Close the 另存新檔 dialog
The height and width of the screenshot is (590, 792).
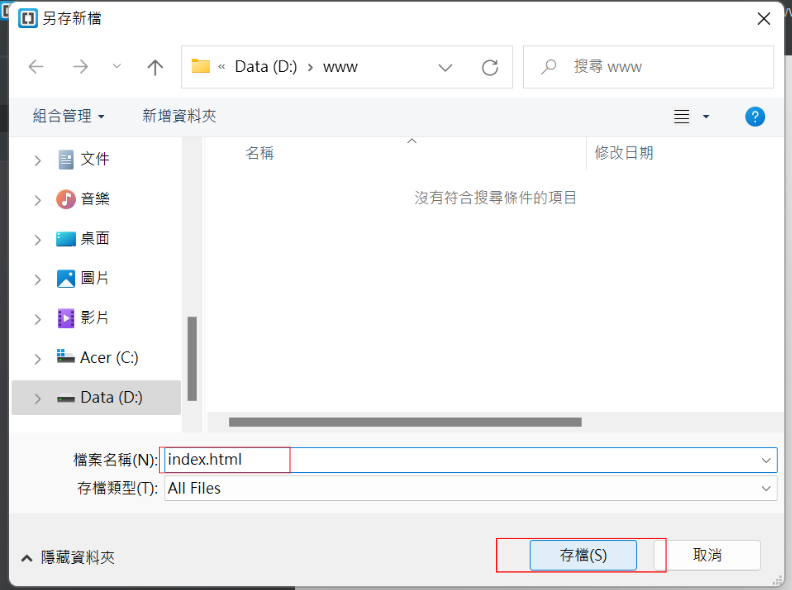[x=764, y=19]
